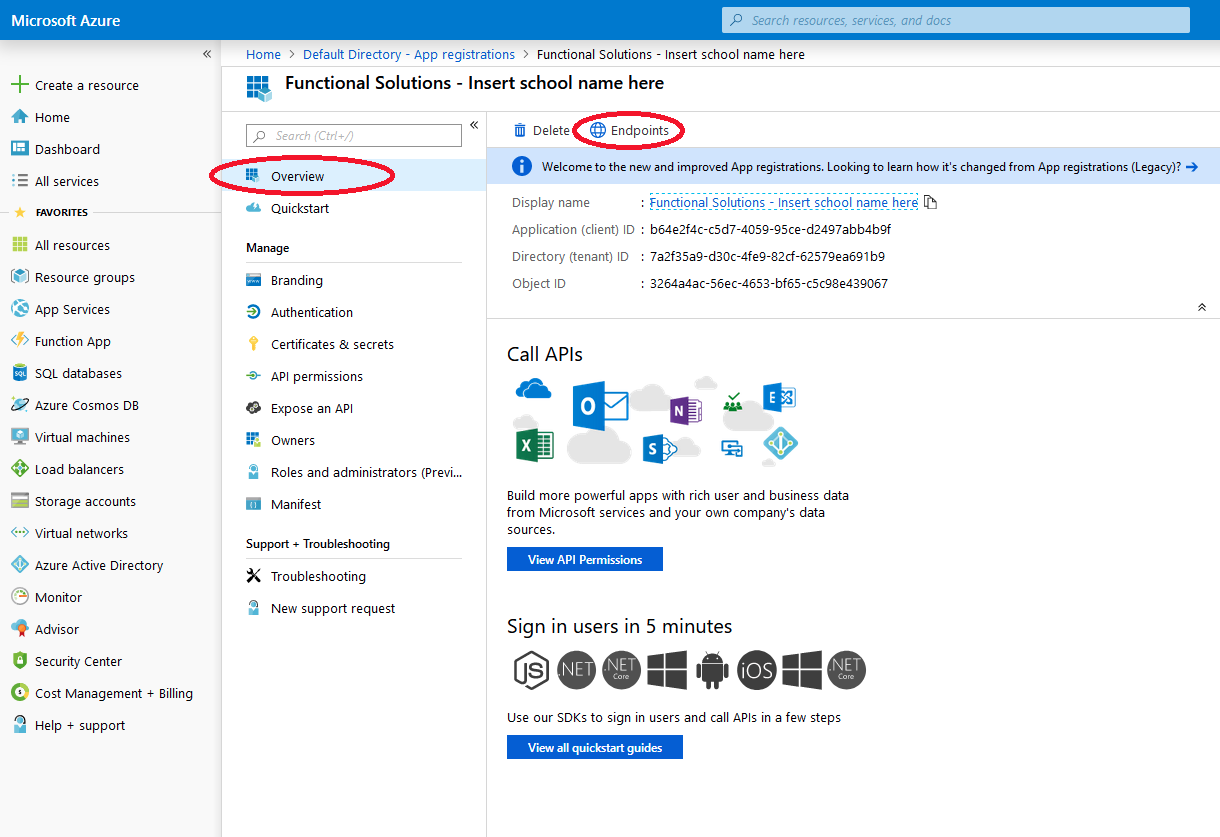The image size is (1220, 837).
Task: Click the Create a resource plus icon
Action: point(19,85)
